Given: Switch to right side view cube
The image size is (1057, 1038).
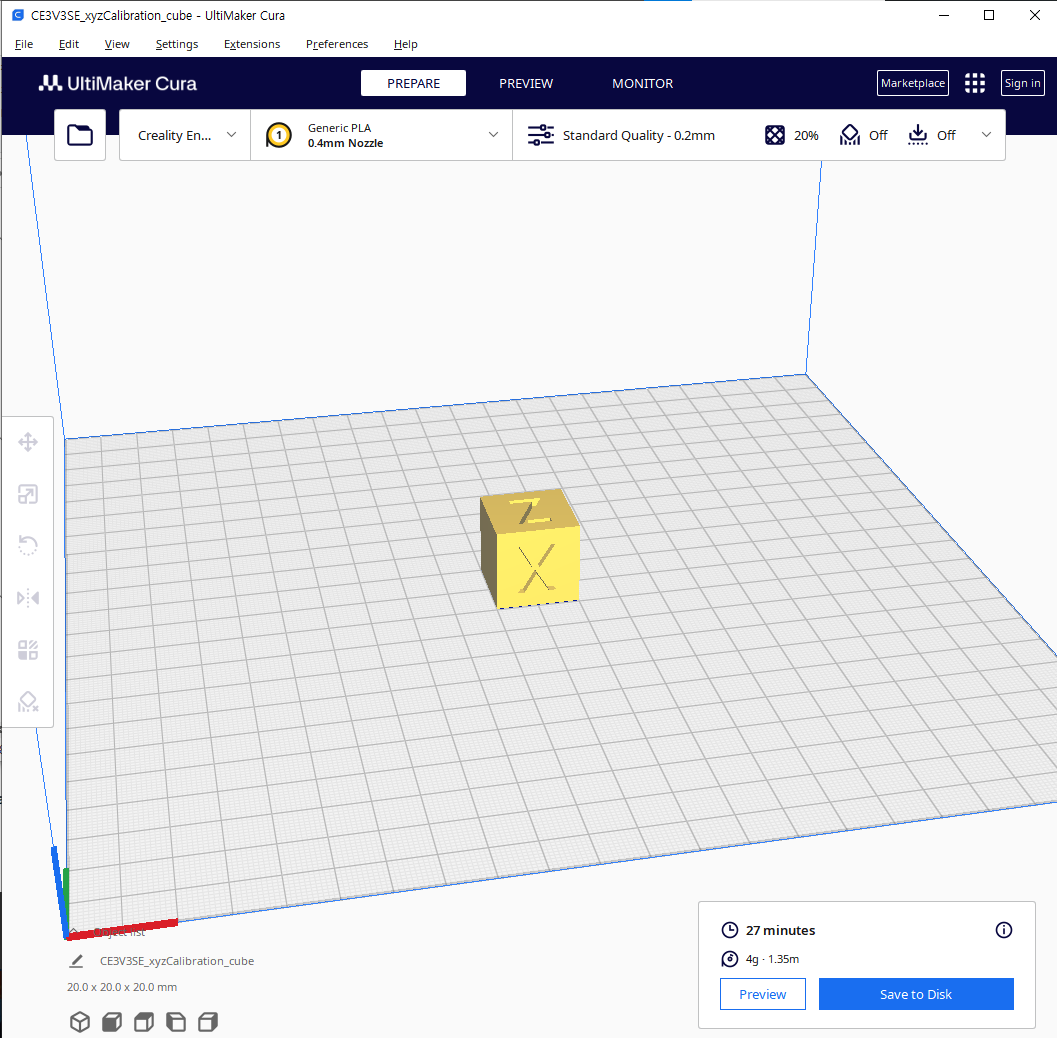Looking at the screenshot, I should pyautogui.click(x=208, y=1022).
